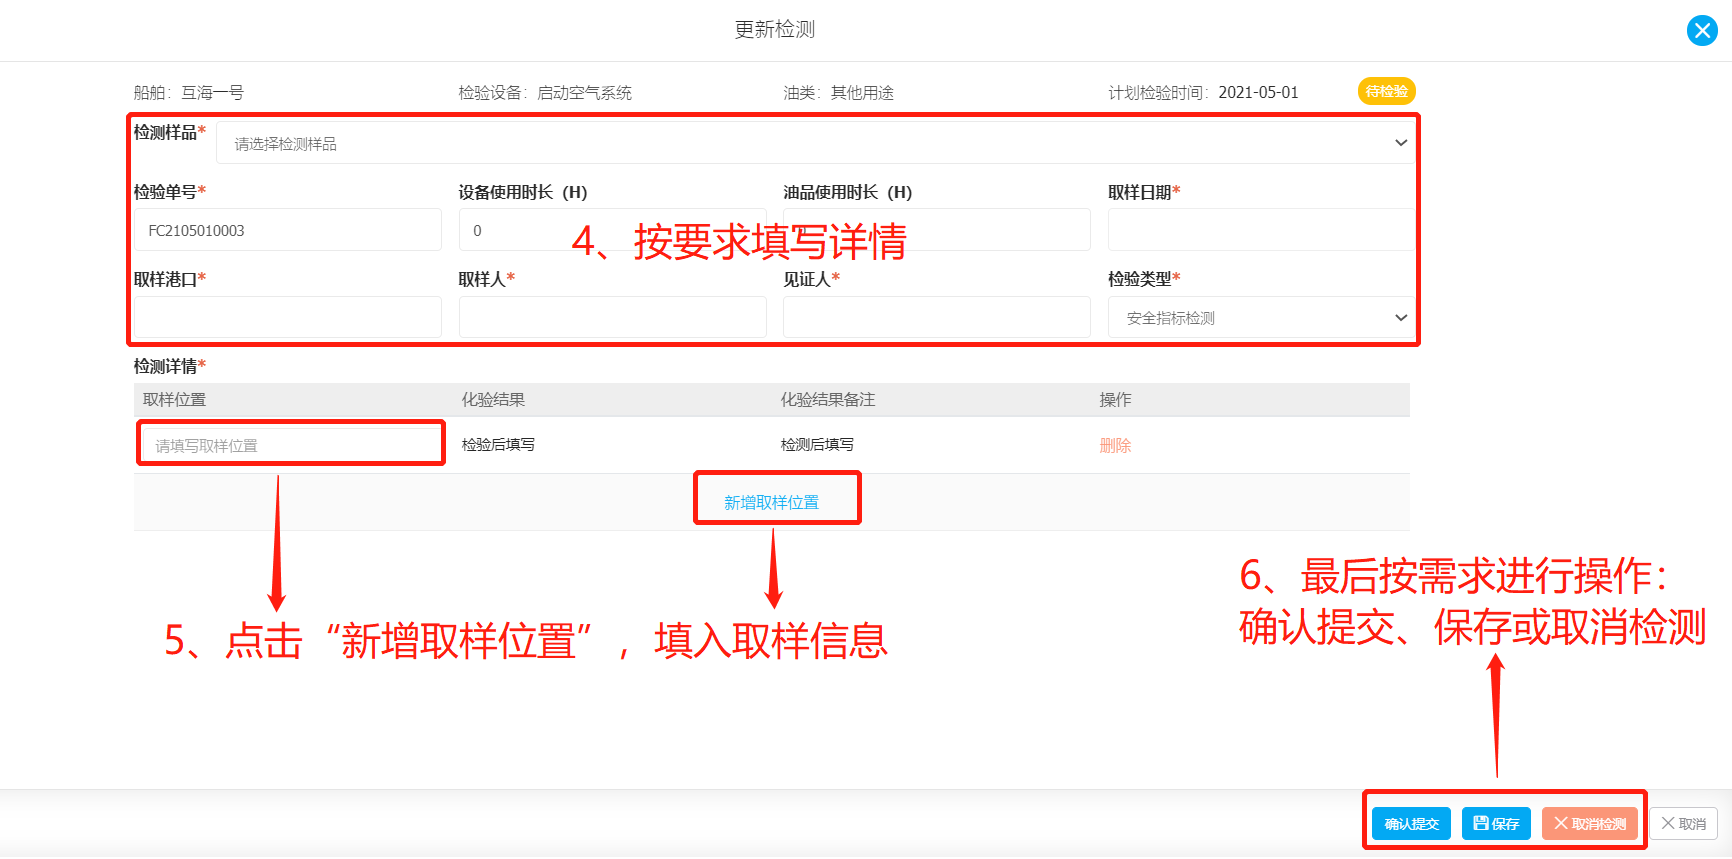Click the 计划检验时间 2021-05-01 text
This screenshot has width=1732, height=859.
[1203, 92]
